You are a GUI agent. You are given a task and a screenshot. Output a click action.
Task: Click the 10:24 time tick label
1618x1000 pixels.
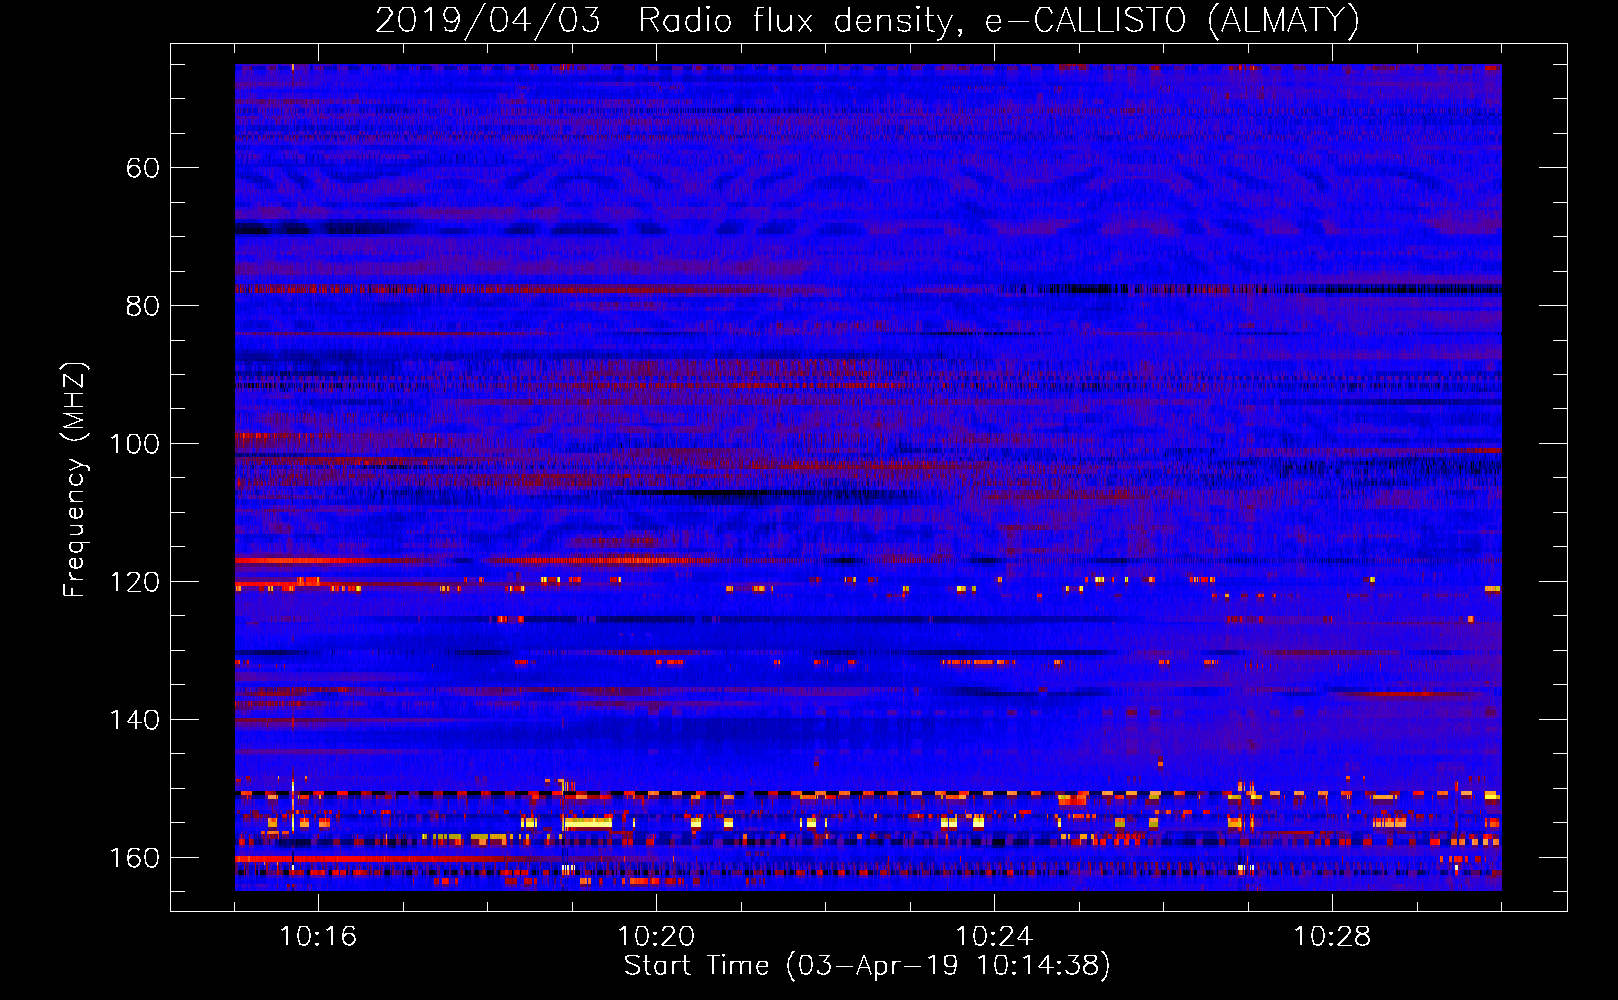994,937
